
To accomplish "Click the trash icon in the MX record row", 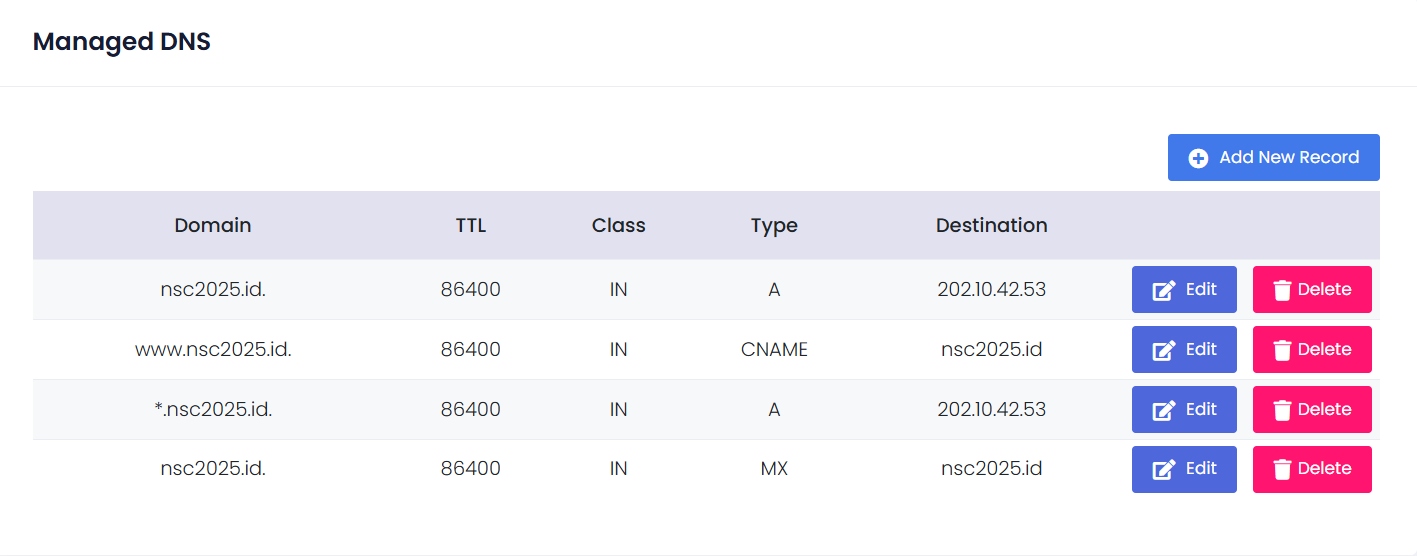I will tap(1282, 469).
